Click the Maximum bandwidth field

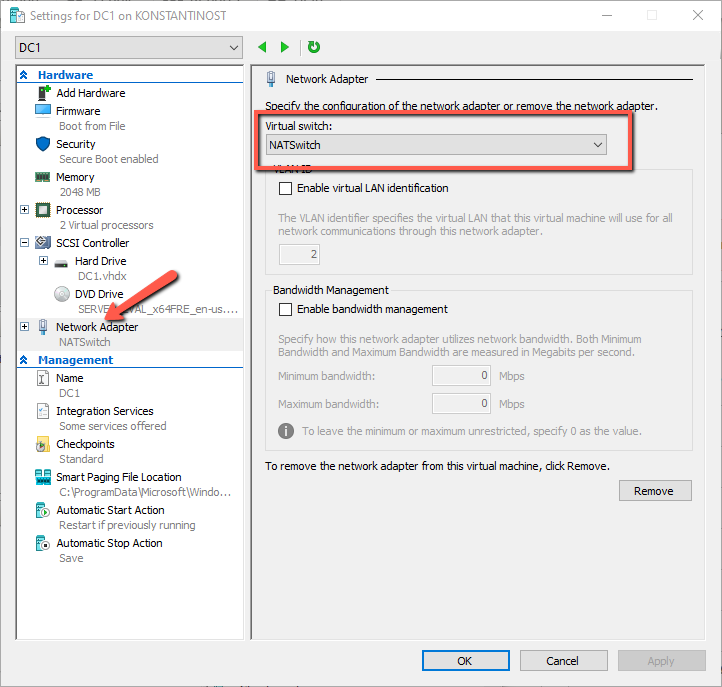click(x=461, y=404)
